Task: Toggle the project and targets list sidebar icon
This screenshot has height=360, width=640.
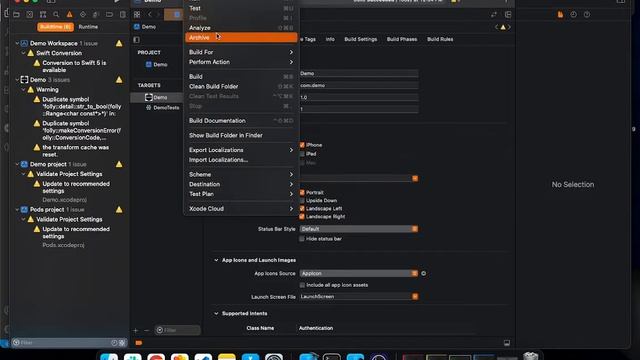Action: tap(136, 40)
